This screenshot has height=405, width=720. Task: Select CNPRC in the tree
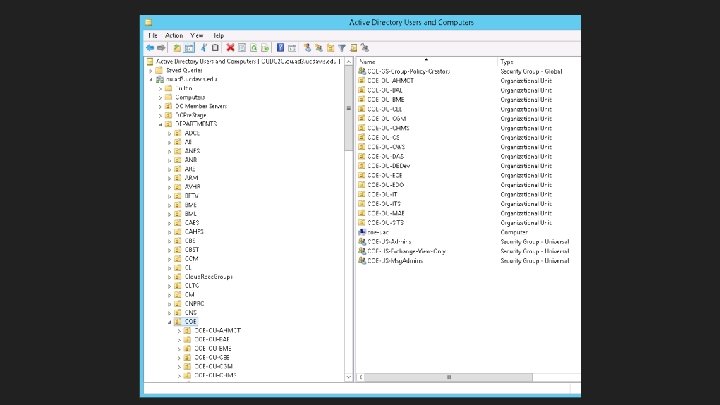[195, 304]
